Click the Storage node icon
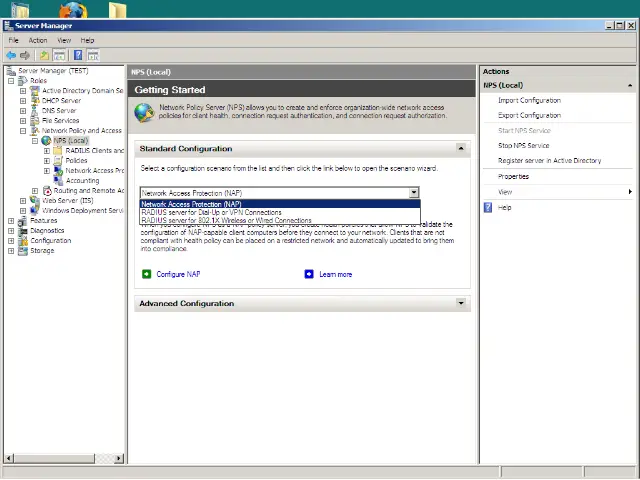This screenshot has width=640, height=480. [23, 251]
